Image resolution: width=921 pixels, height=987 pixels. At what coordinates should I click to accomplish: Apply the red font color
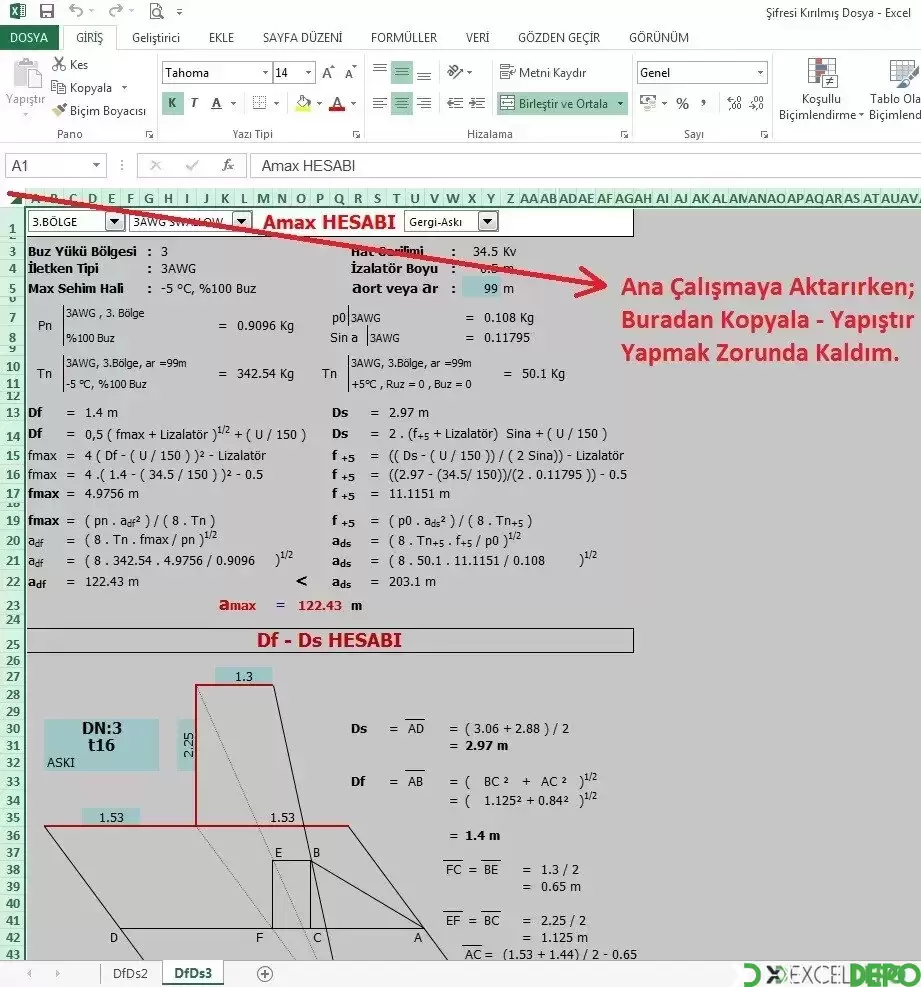[337, 103]
